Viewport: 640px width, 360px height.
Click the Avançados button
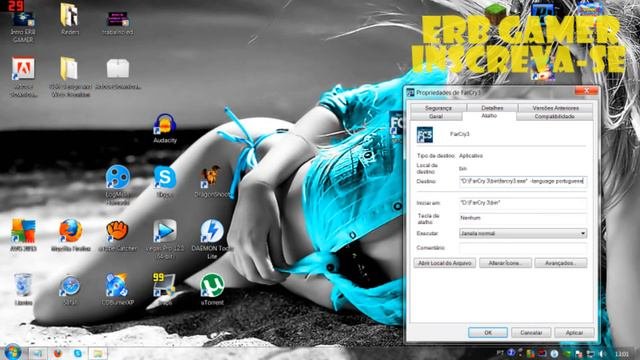pos(561,263)
